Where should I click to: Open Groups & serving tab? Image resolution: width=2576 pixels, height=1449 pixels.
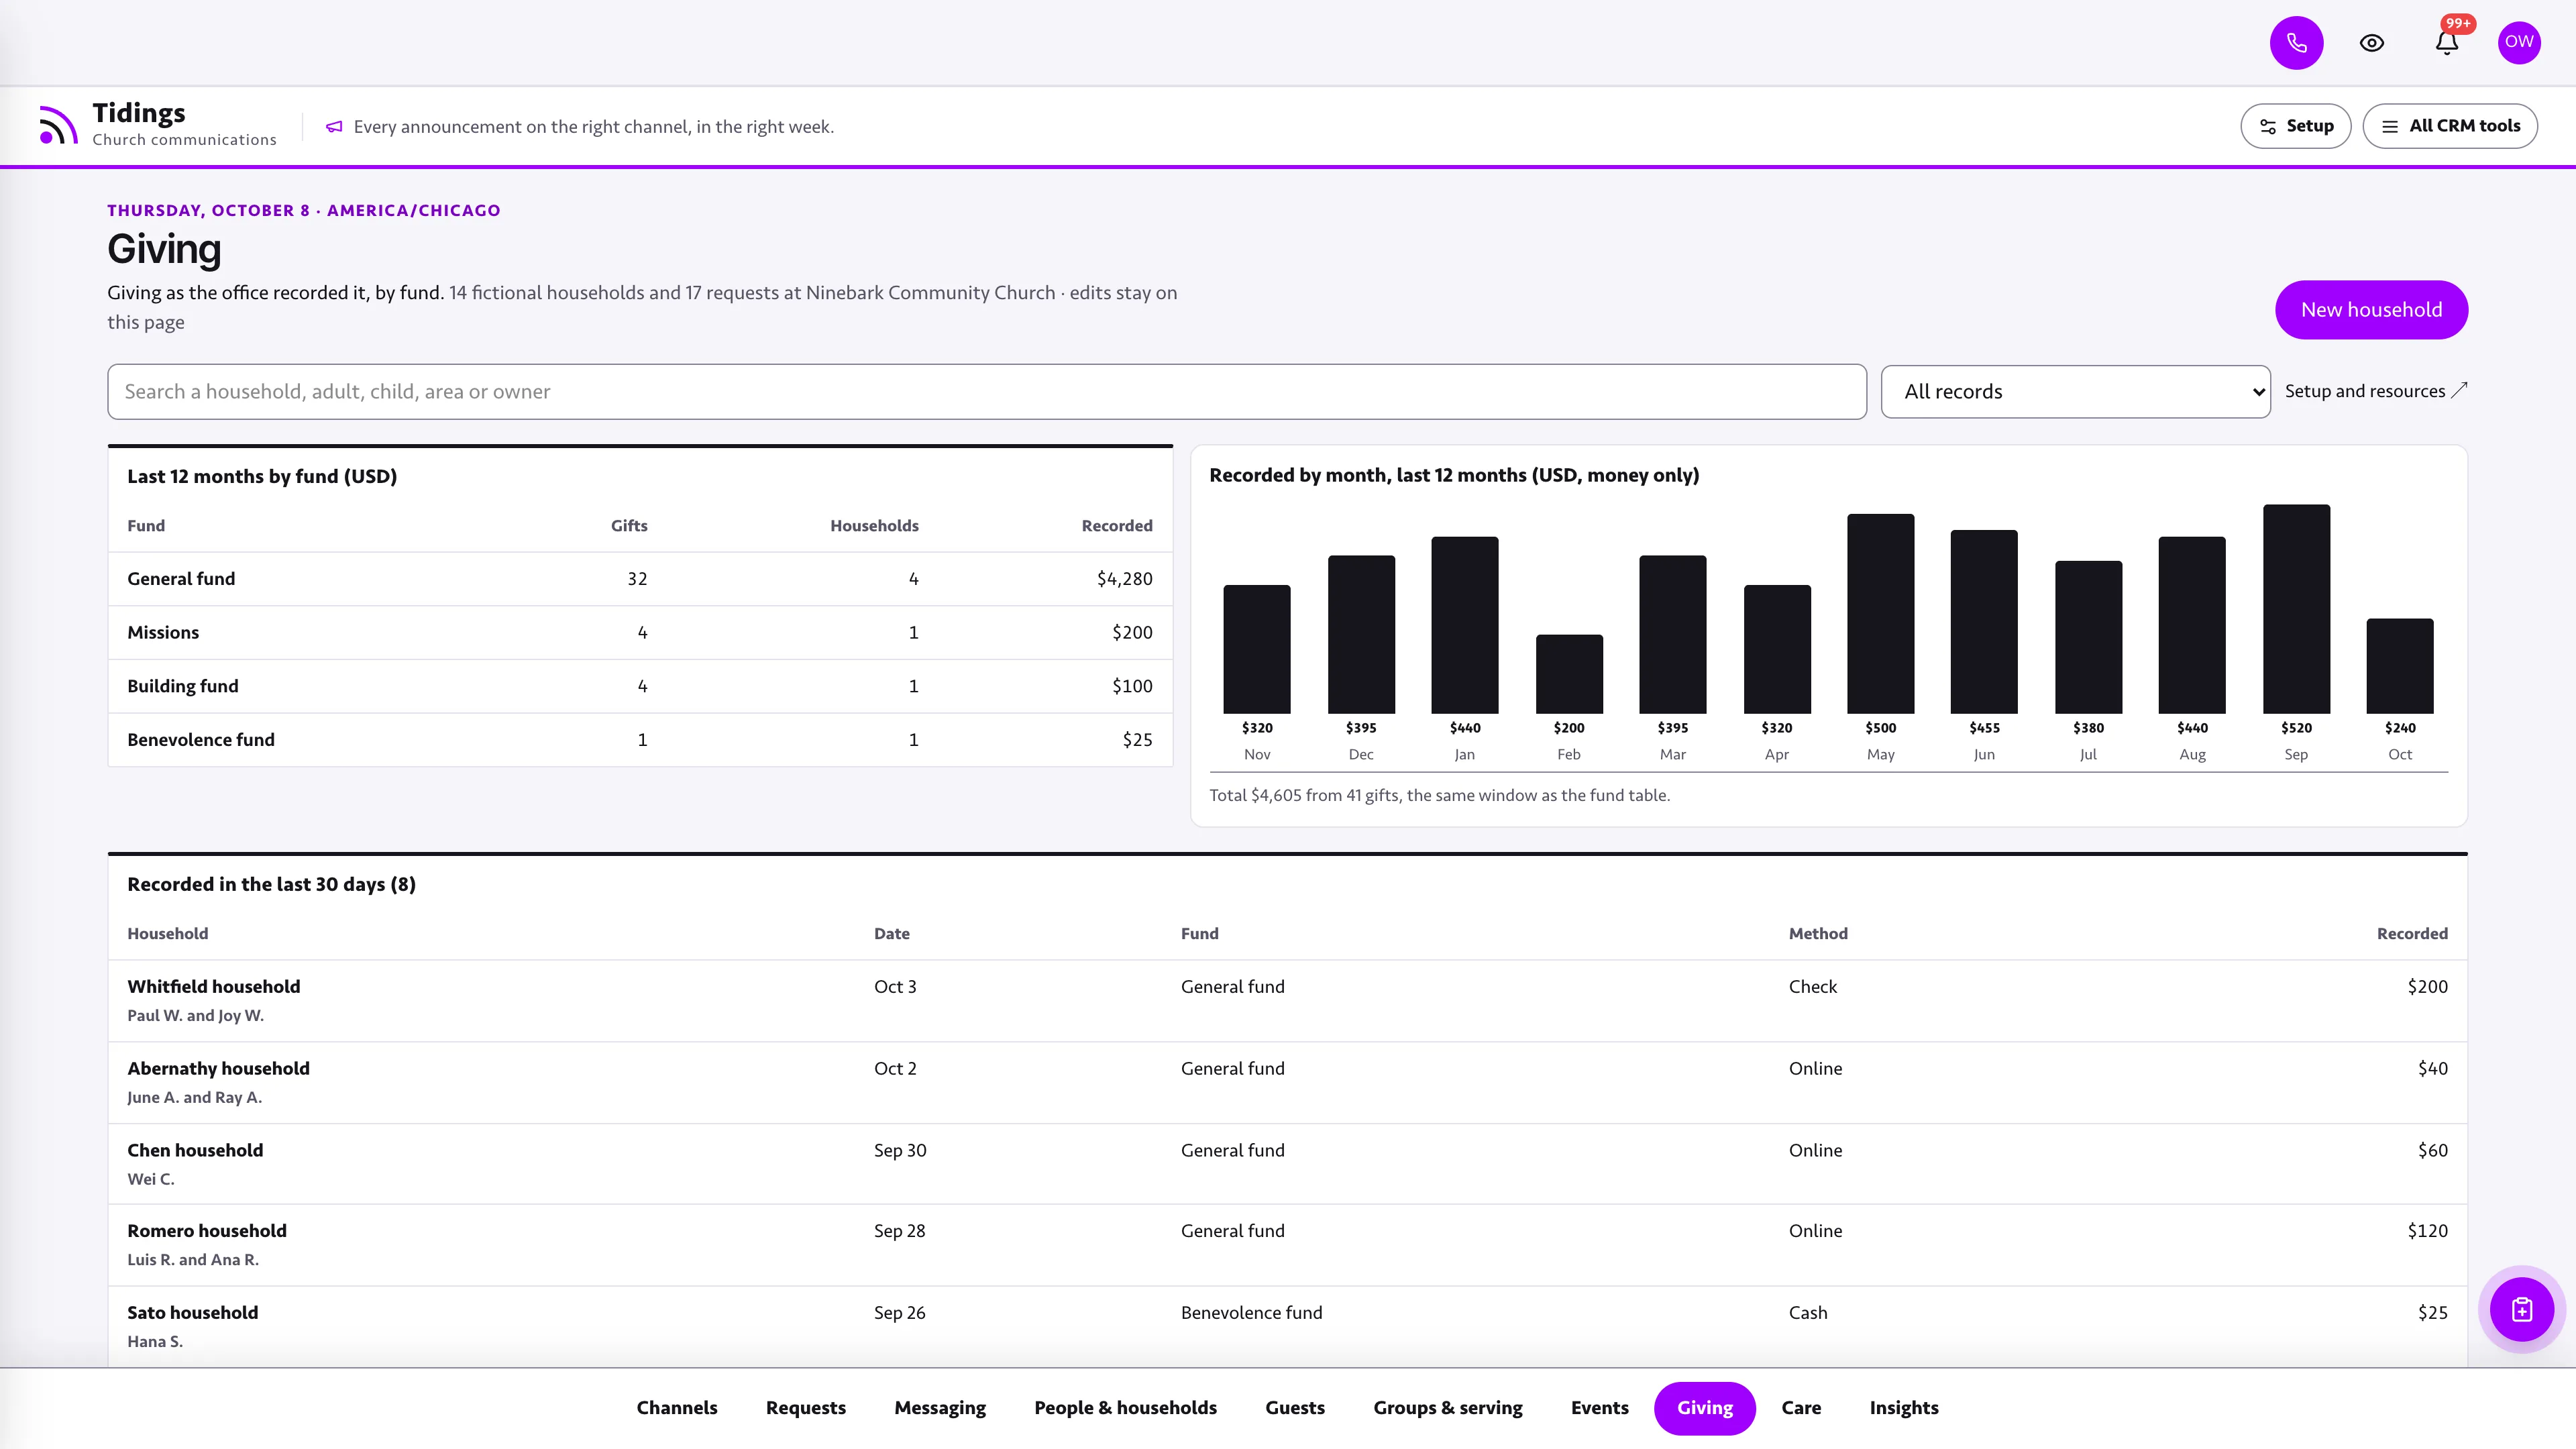coord(1447,1408)
